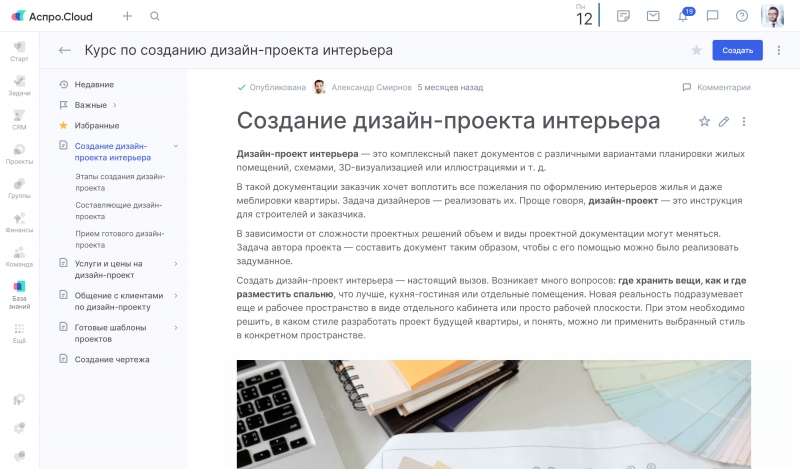800x469 pixels.
Task: Select Создание дизайн-проекта интерьера tree item
Action: pyautogui.click(x=113, y=152)
